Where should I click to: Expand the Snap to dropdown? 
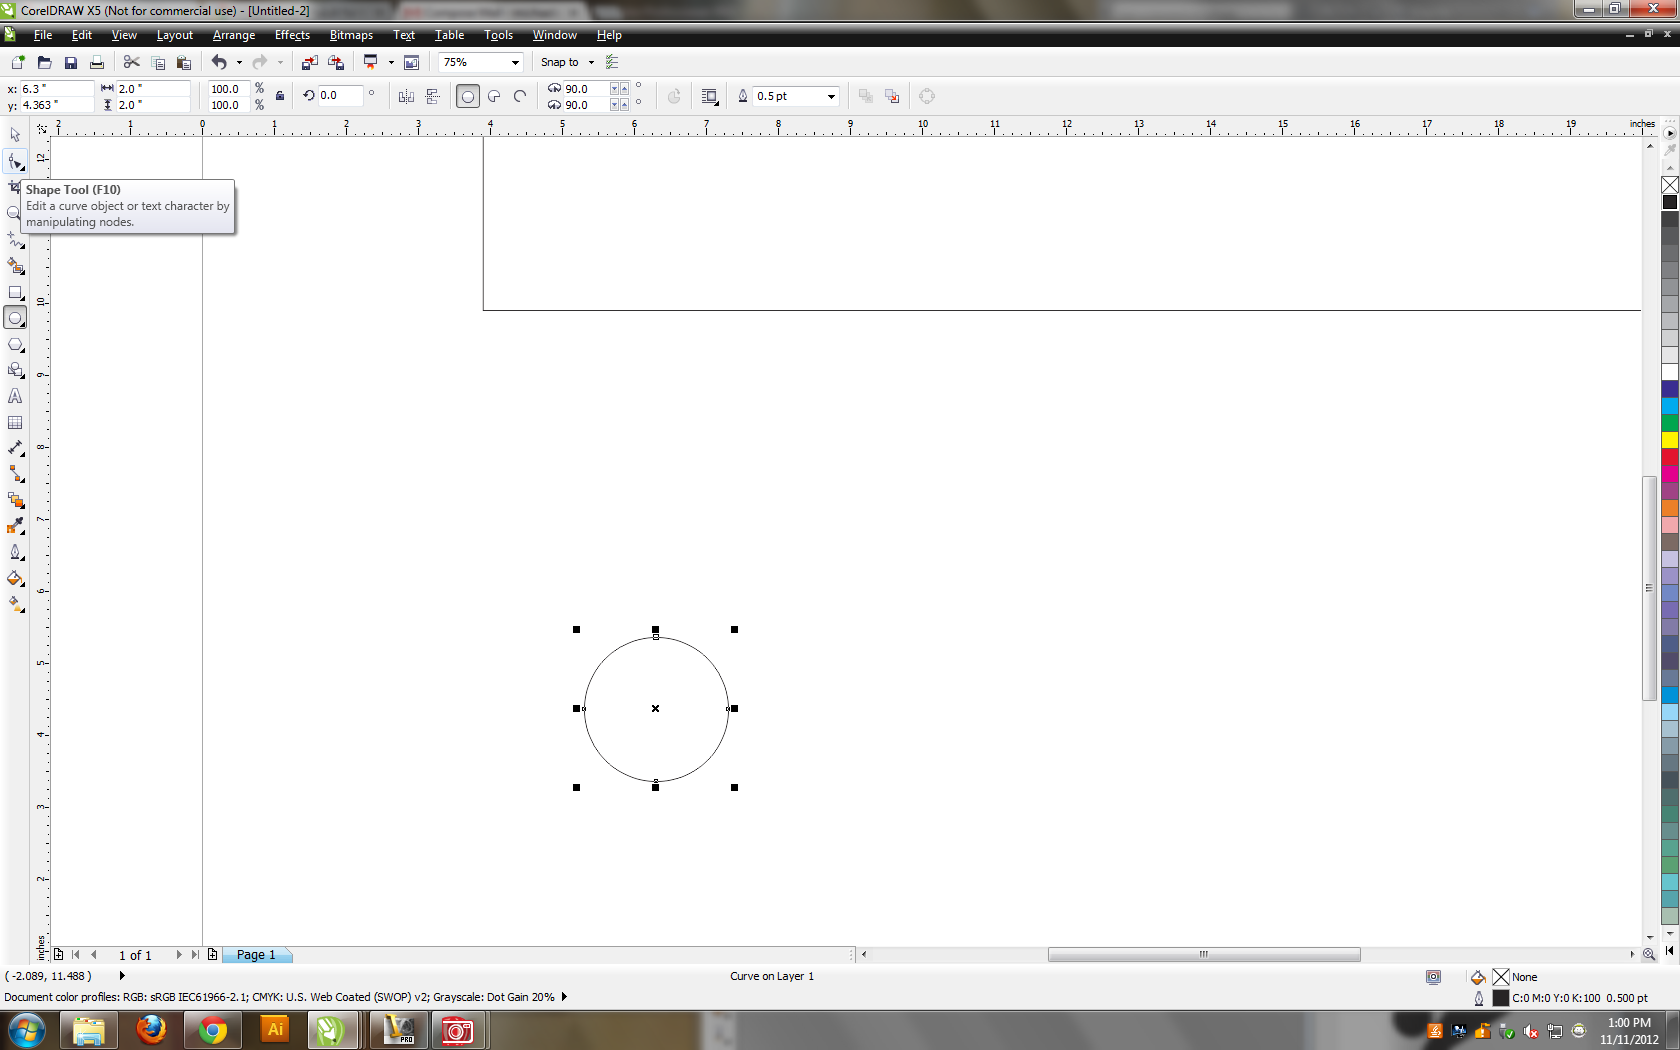coord(591,62)
